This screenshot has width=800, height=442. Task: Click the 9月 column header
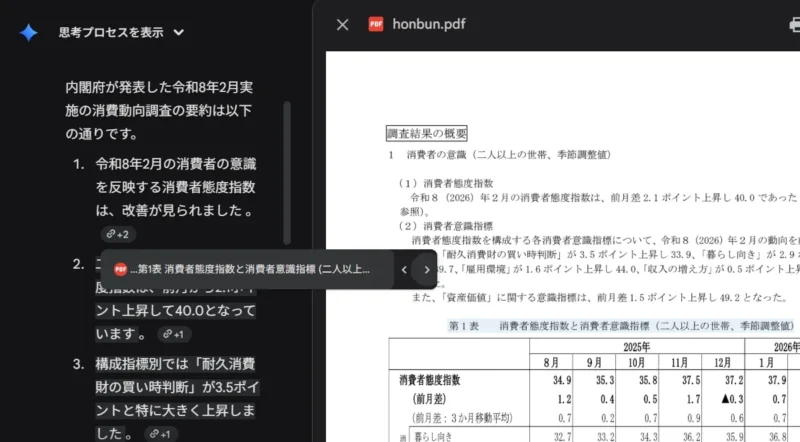tap(594, 363)
